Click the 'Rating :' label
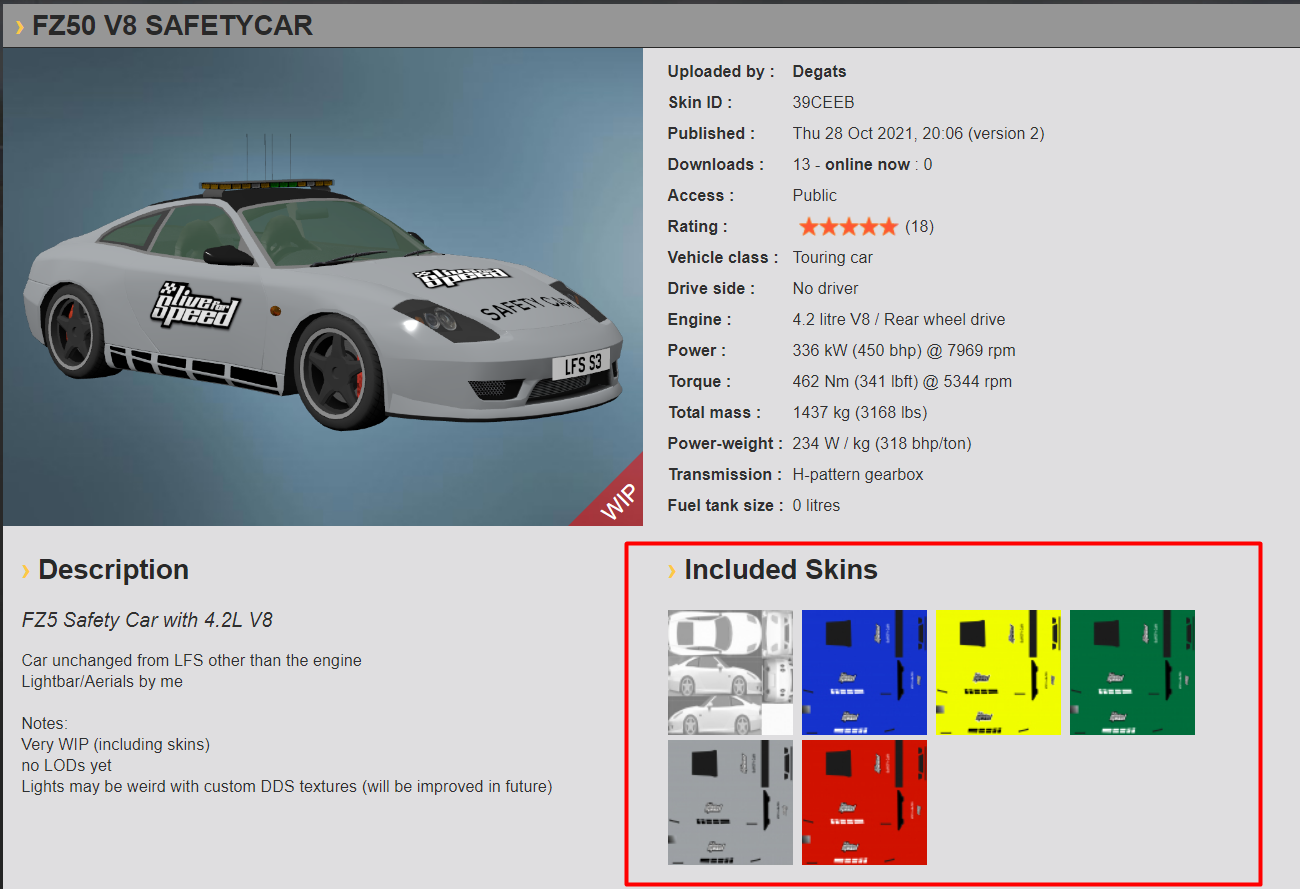Viewport: 1300px width, 889px height. click(698, 227)
